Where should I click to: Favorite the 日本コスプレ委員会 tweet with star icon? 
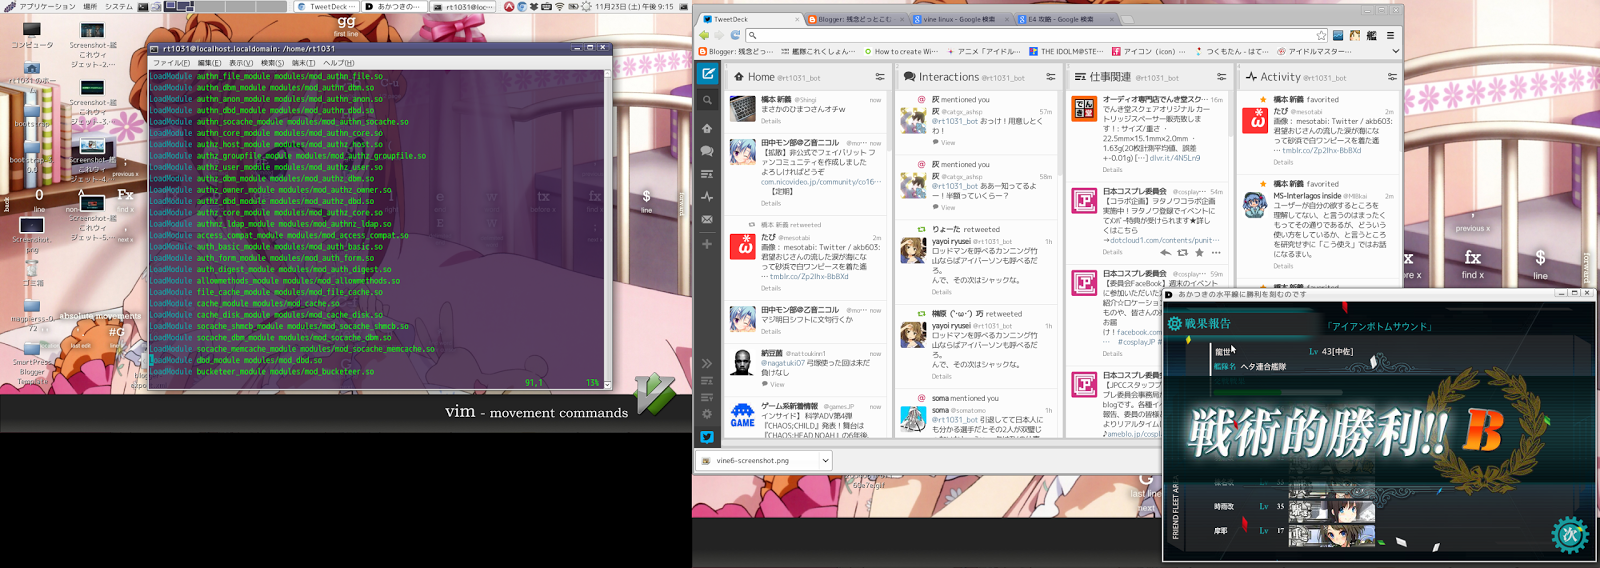tap(1199, 252)
